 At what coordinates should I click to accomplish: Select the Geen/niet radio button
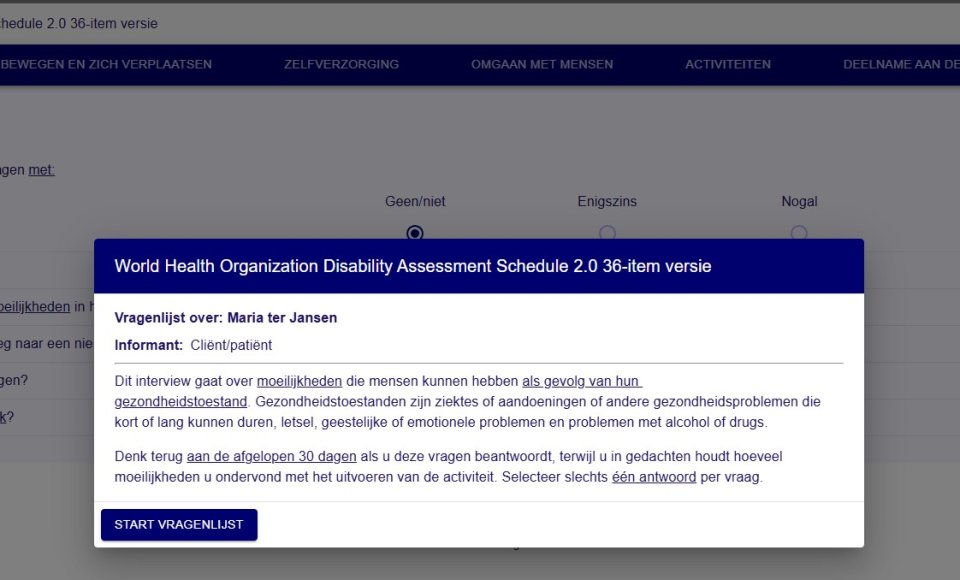(414, 233)
